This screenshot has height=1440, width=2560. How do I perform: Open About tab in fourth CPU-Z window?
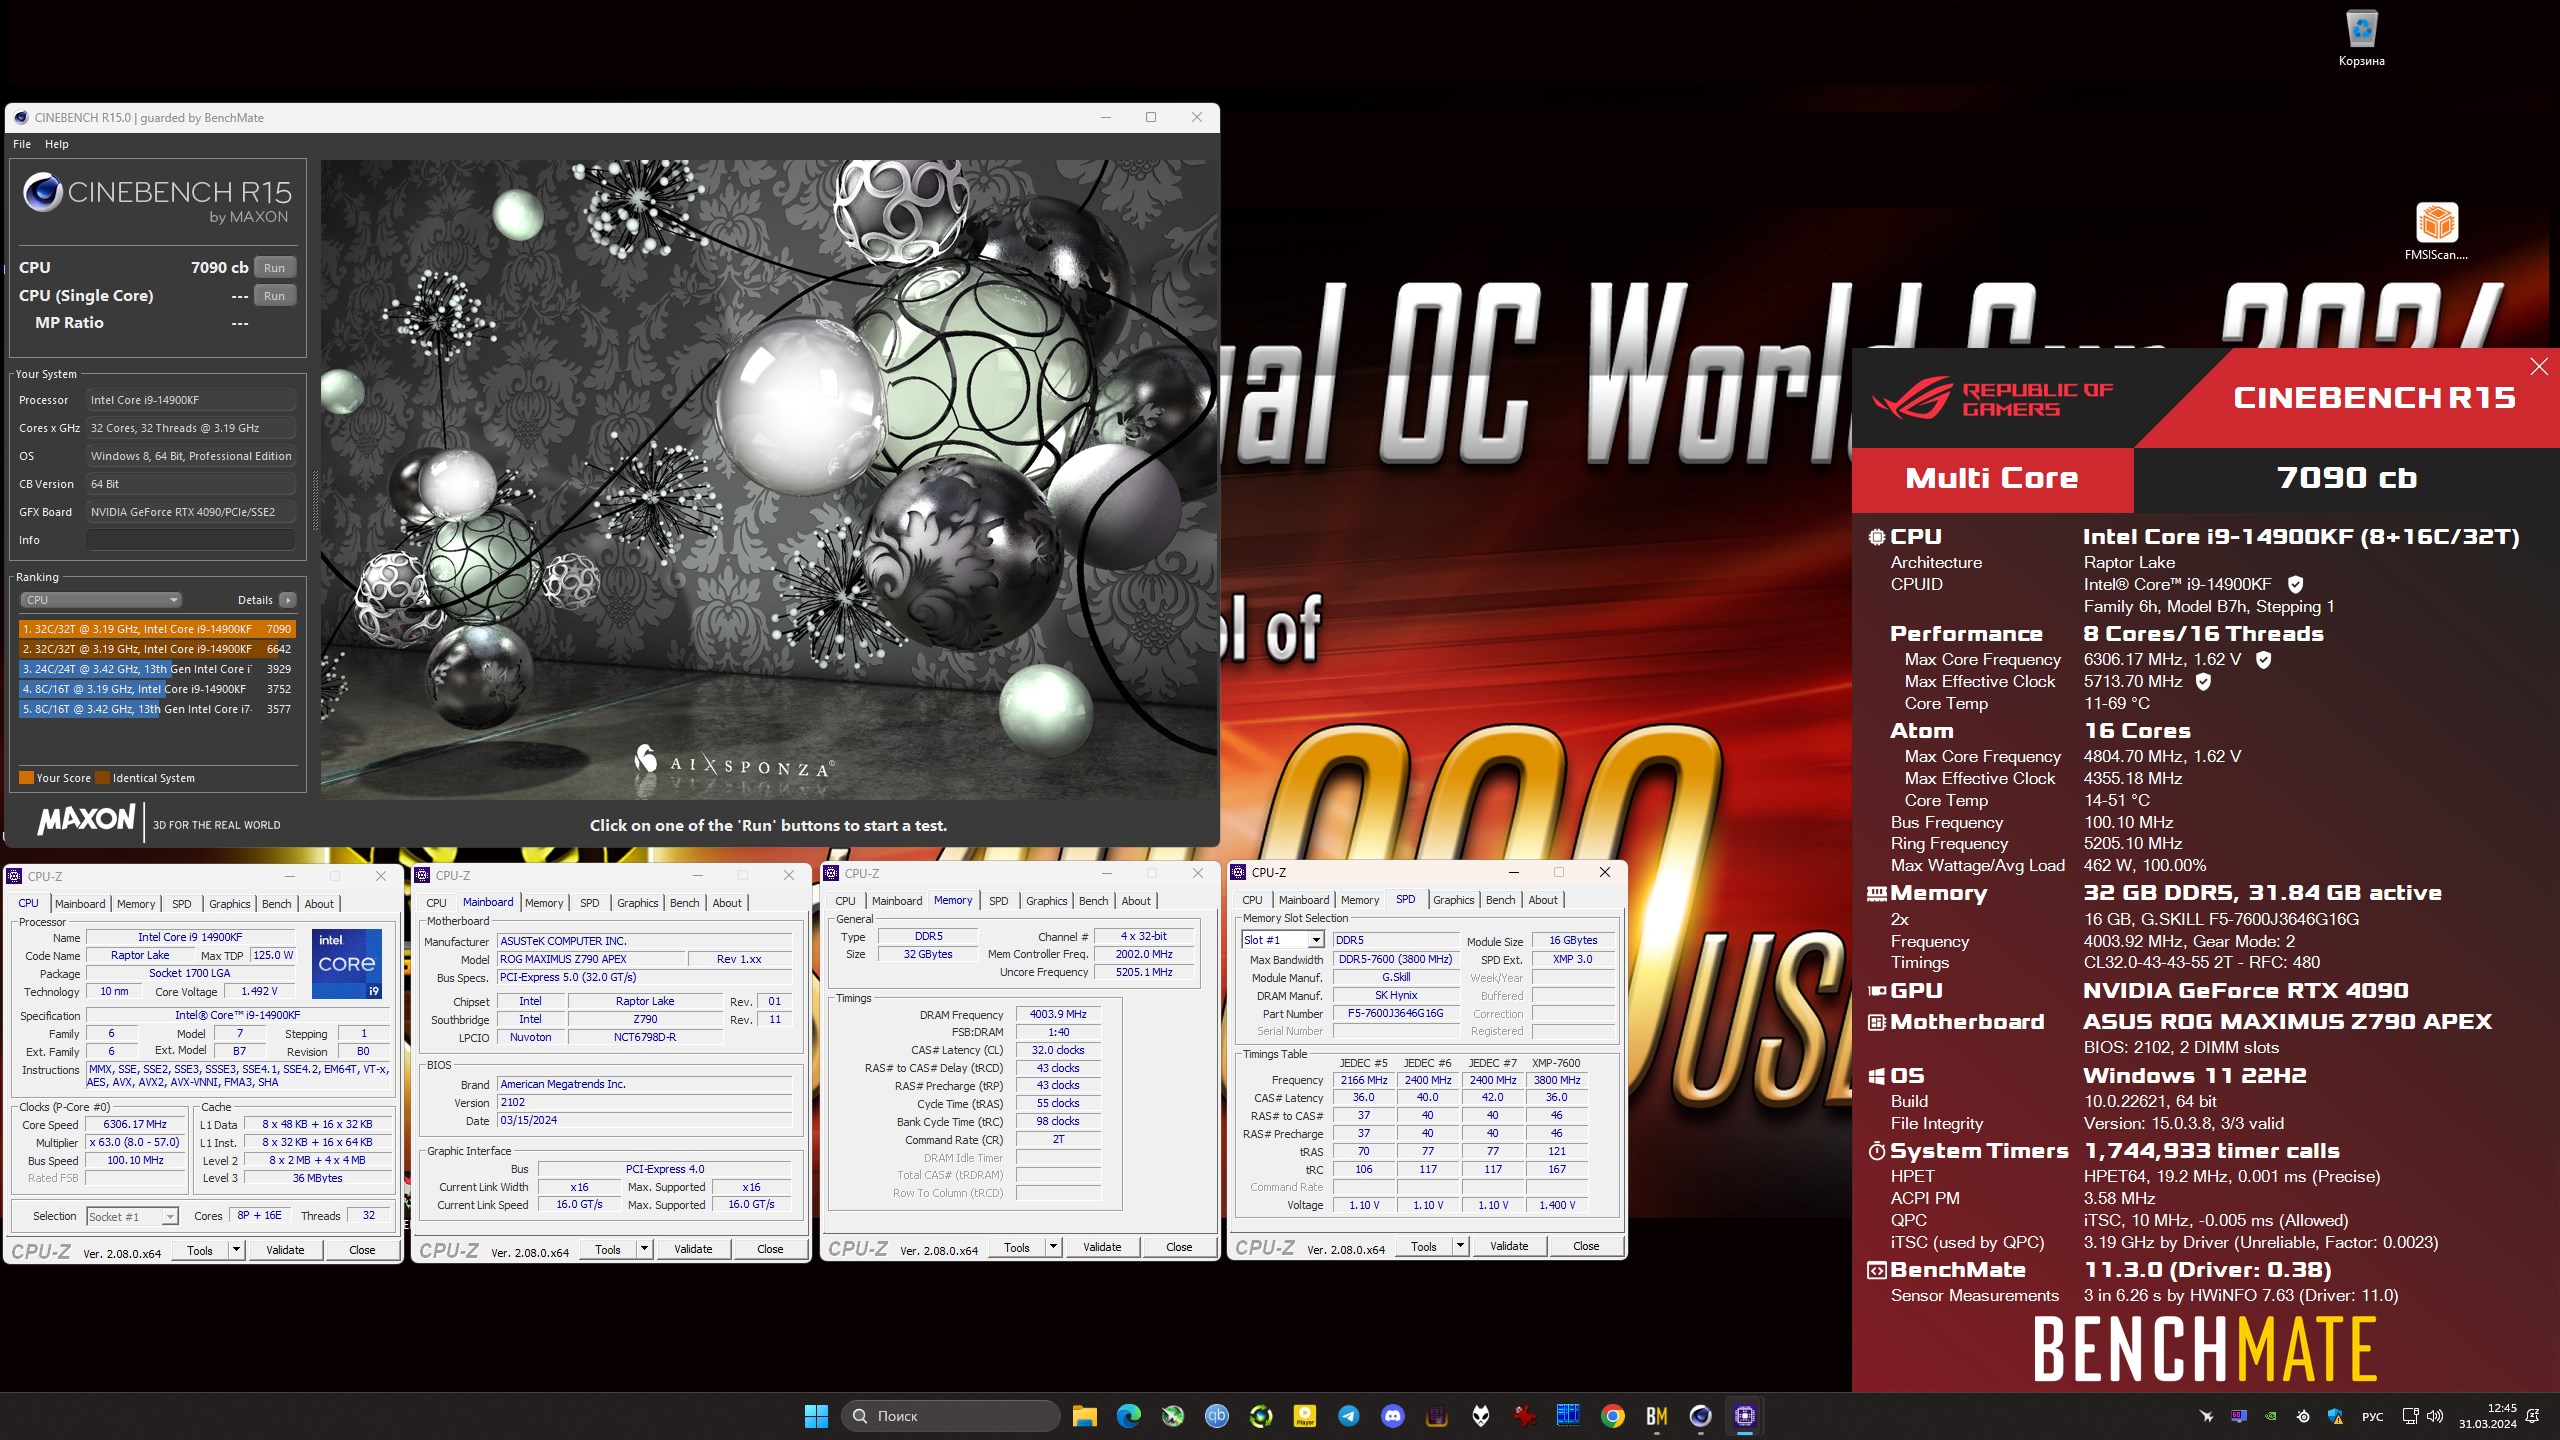point(1543,900)
